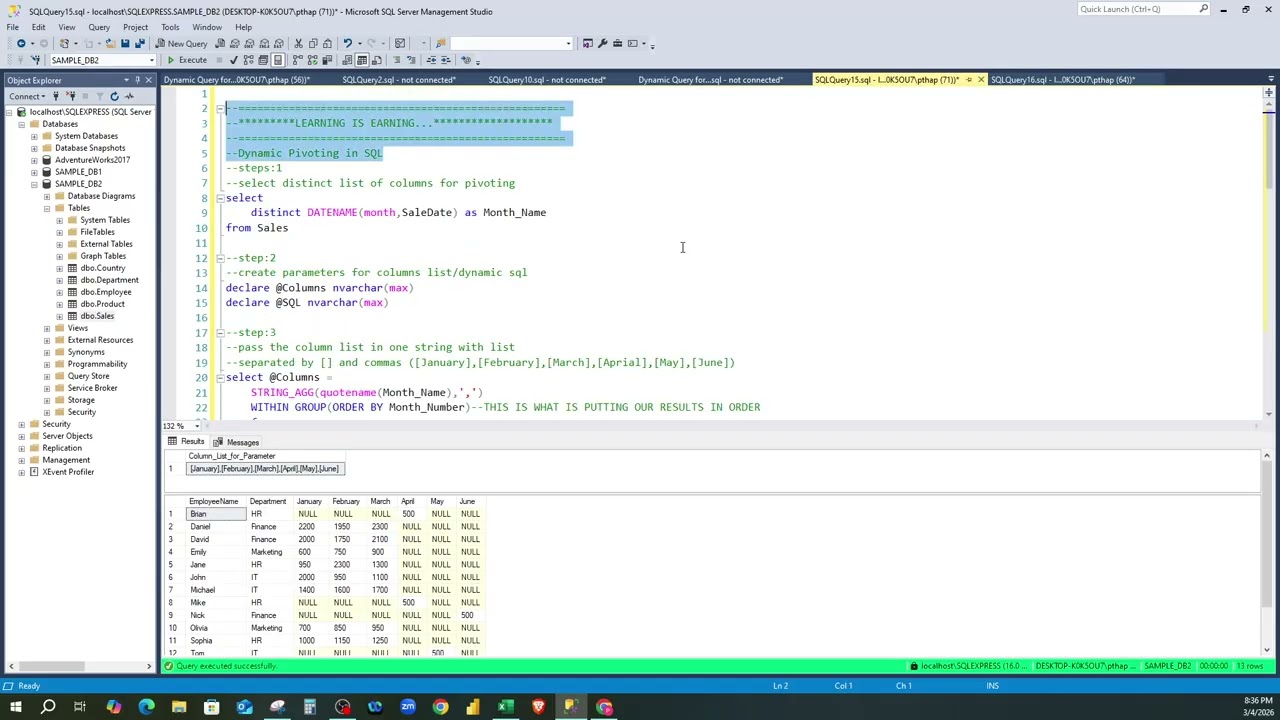Collapse the SAMPLE_DB2 database node
The width and height of the screenshot is (1280, 720).
coord(34,184)
